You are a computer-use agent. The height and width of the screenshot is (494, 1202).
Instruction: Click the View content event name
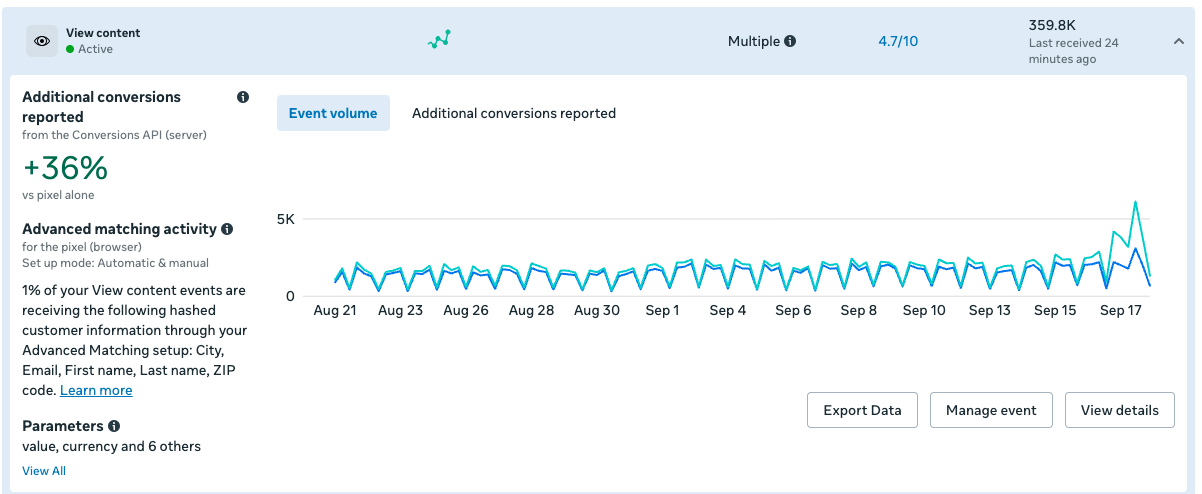click(103, 33)
